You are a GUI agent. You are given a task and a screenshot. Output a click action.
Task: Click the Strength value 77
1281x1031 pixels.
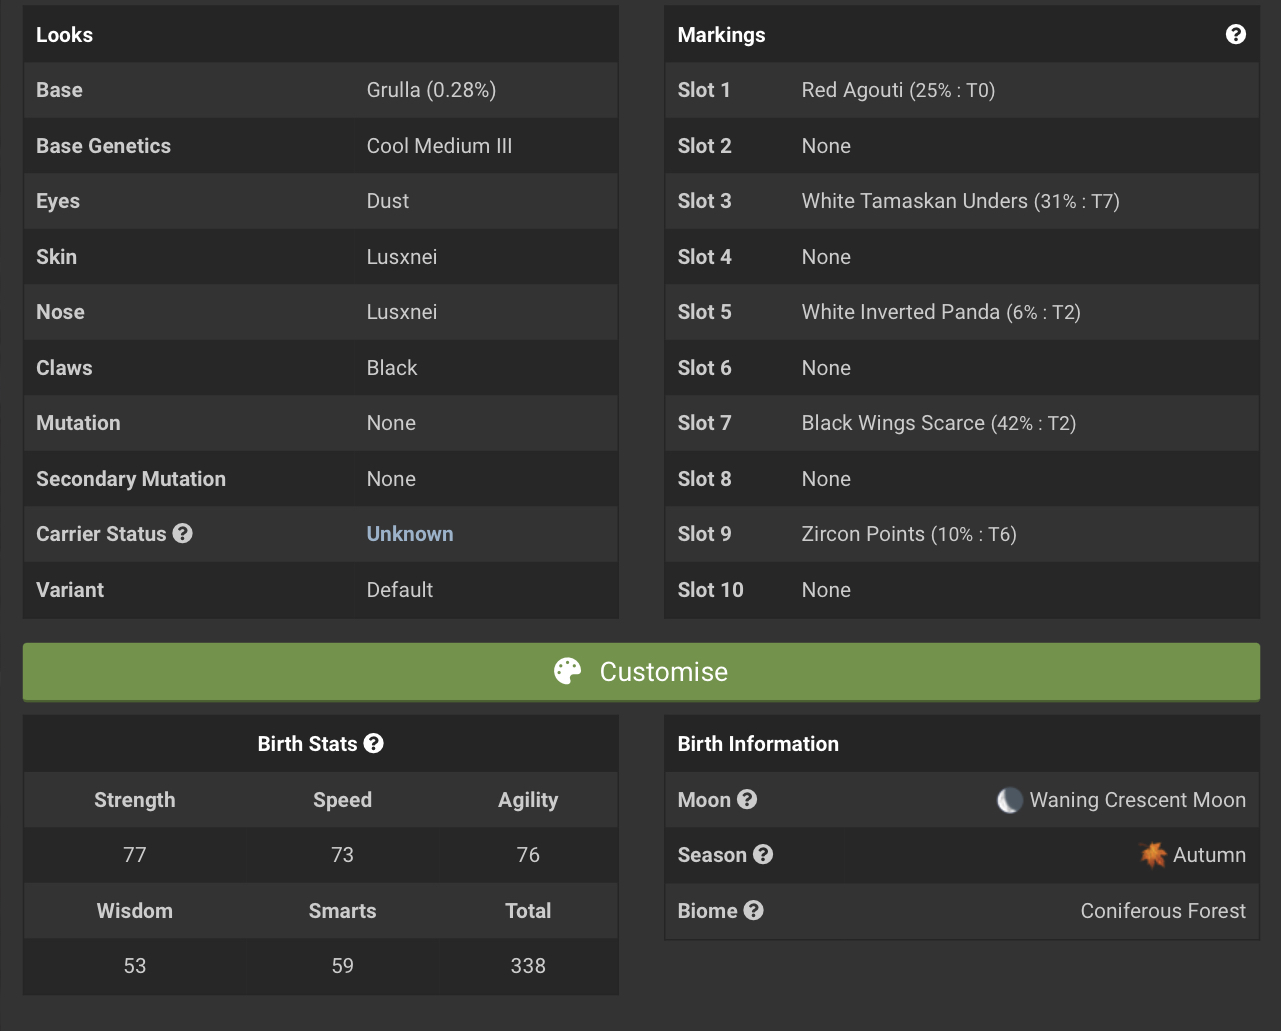pos(135,855)
